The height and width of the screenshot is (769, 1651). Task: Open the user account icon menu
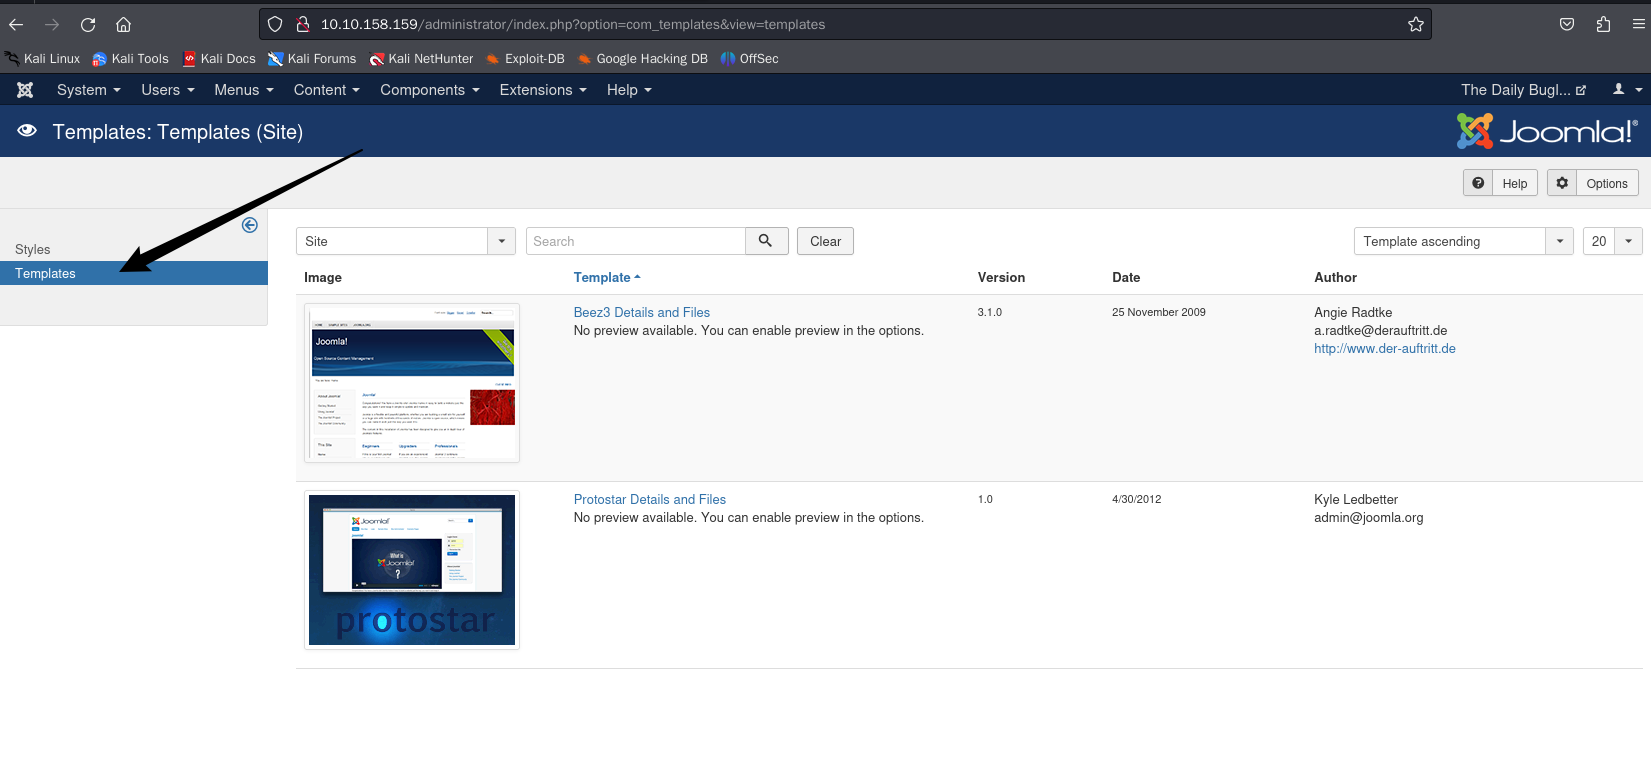(x=1627, y=90)
